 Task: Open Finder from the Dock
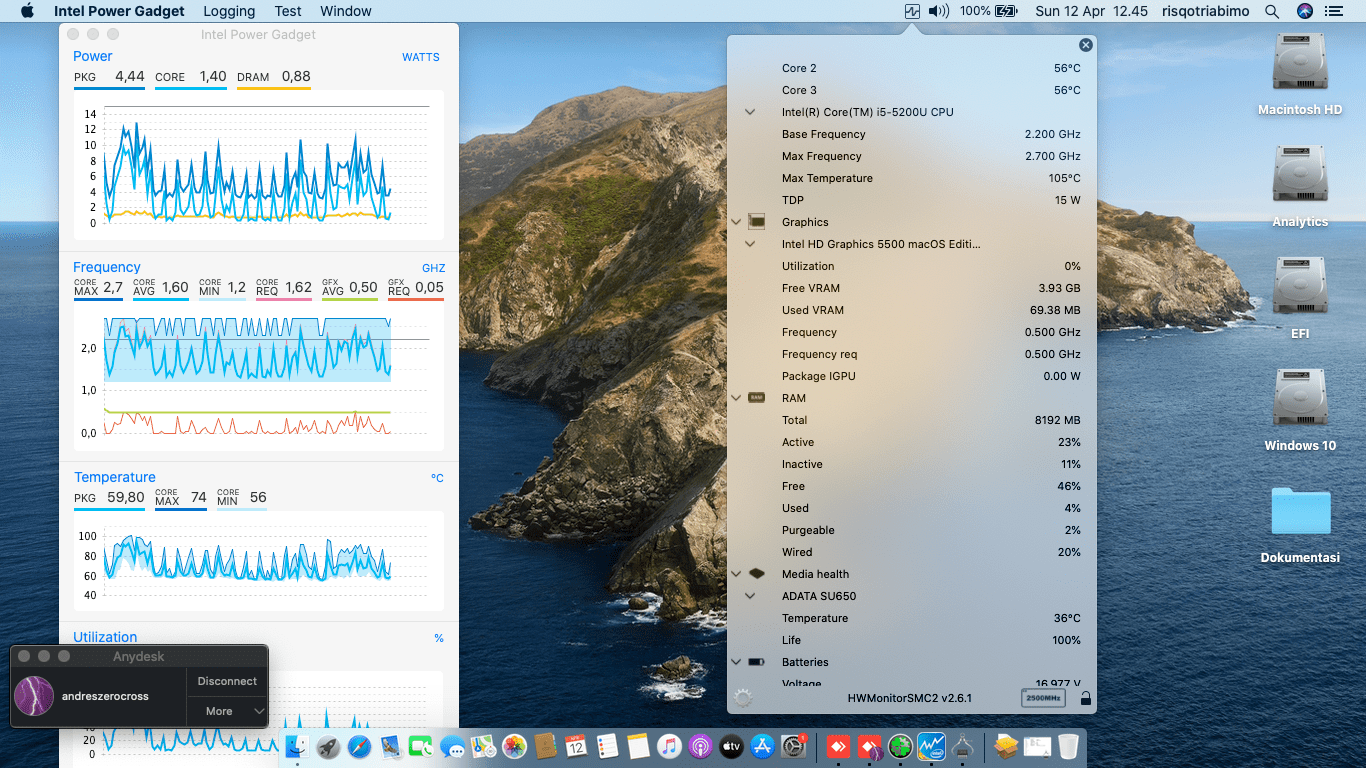(x=297, y=746)
